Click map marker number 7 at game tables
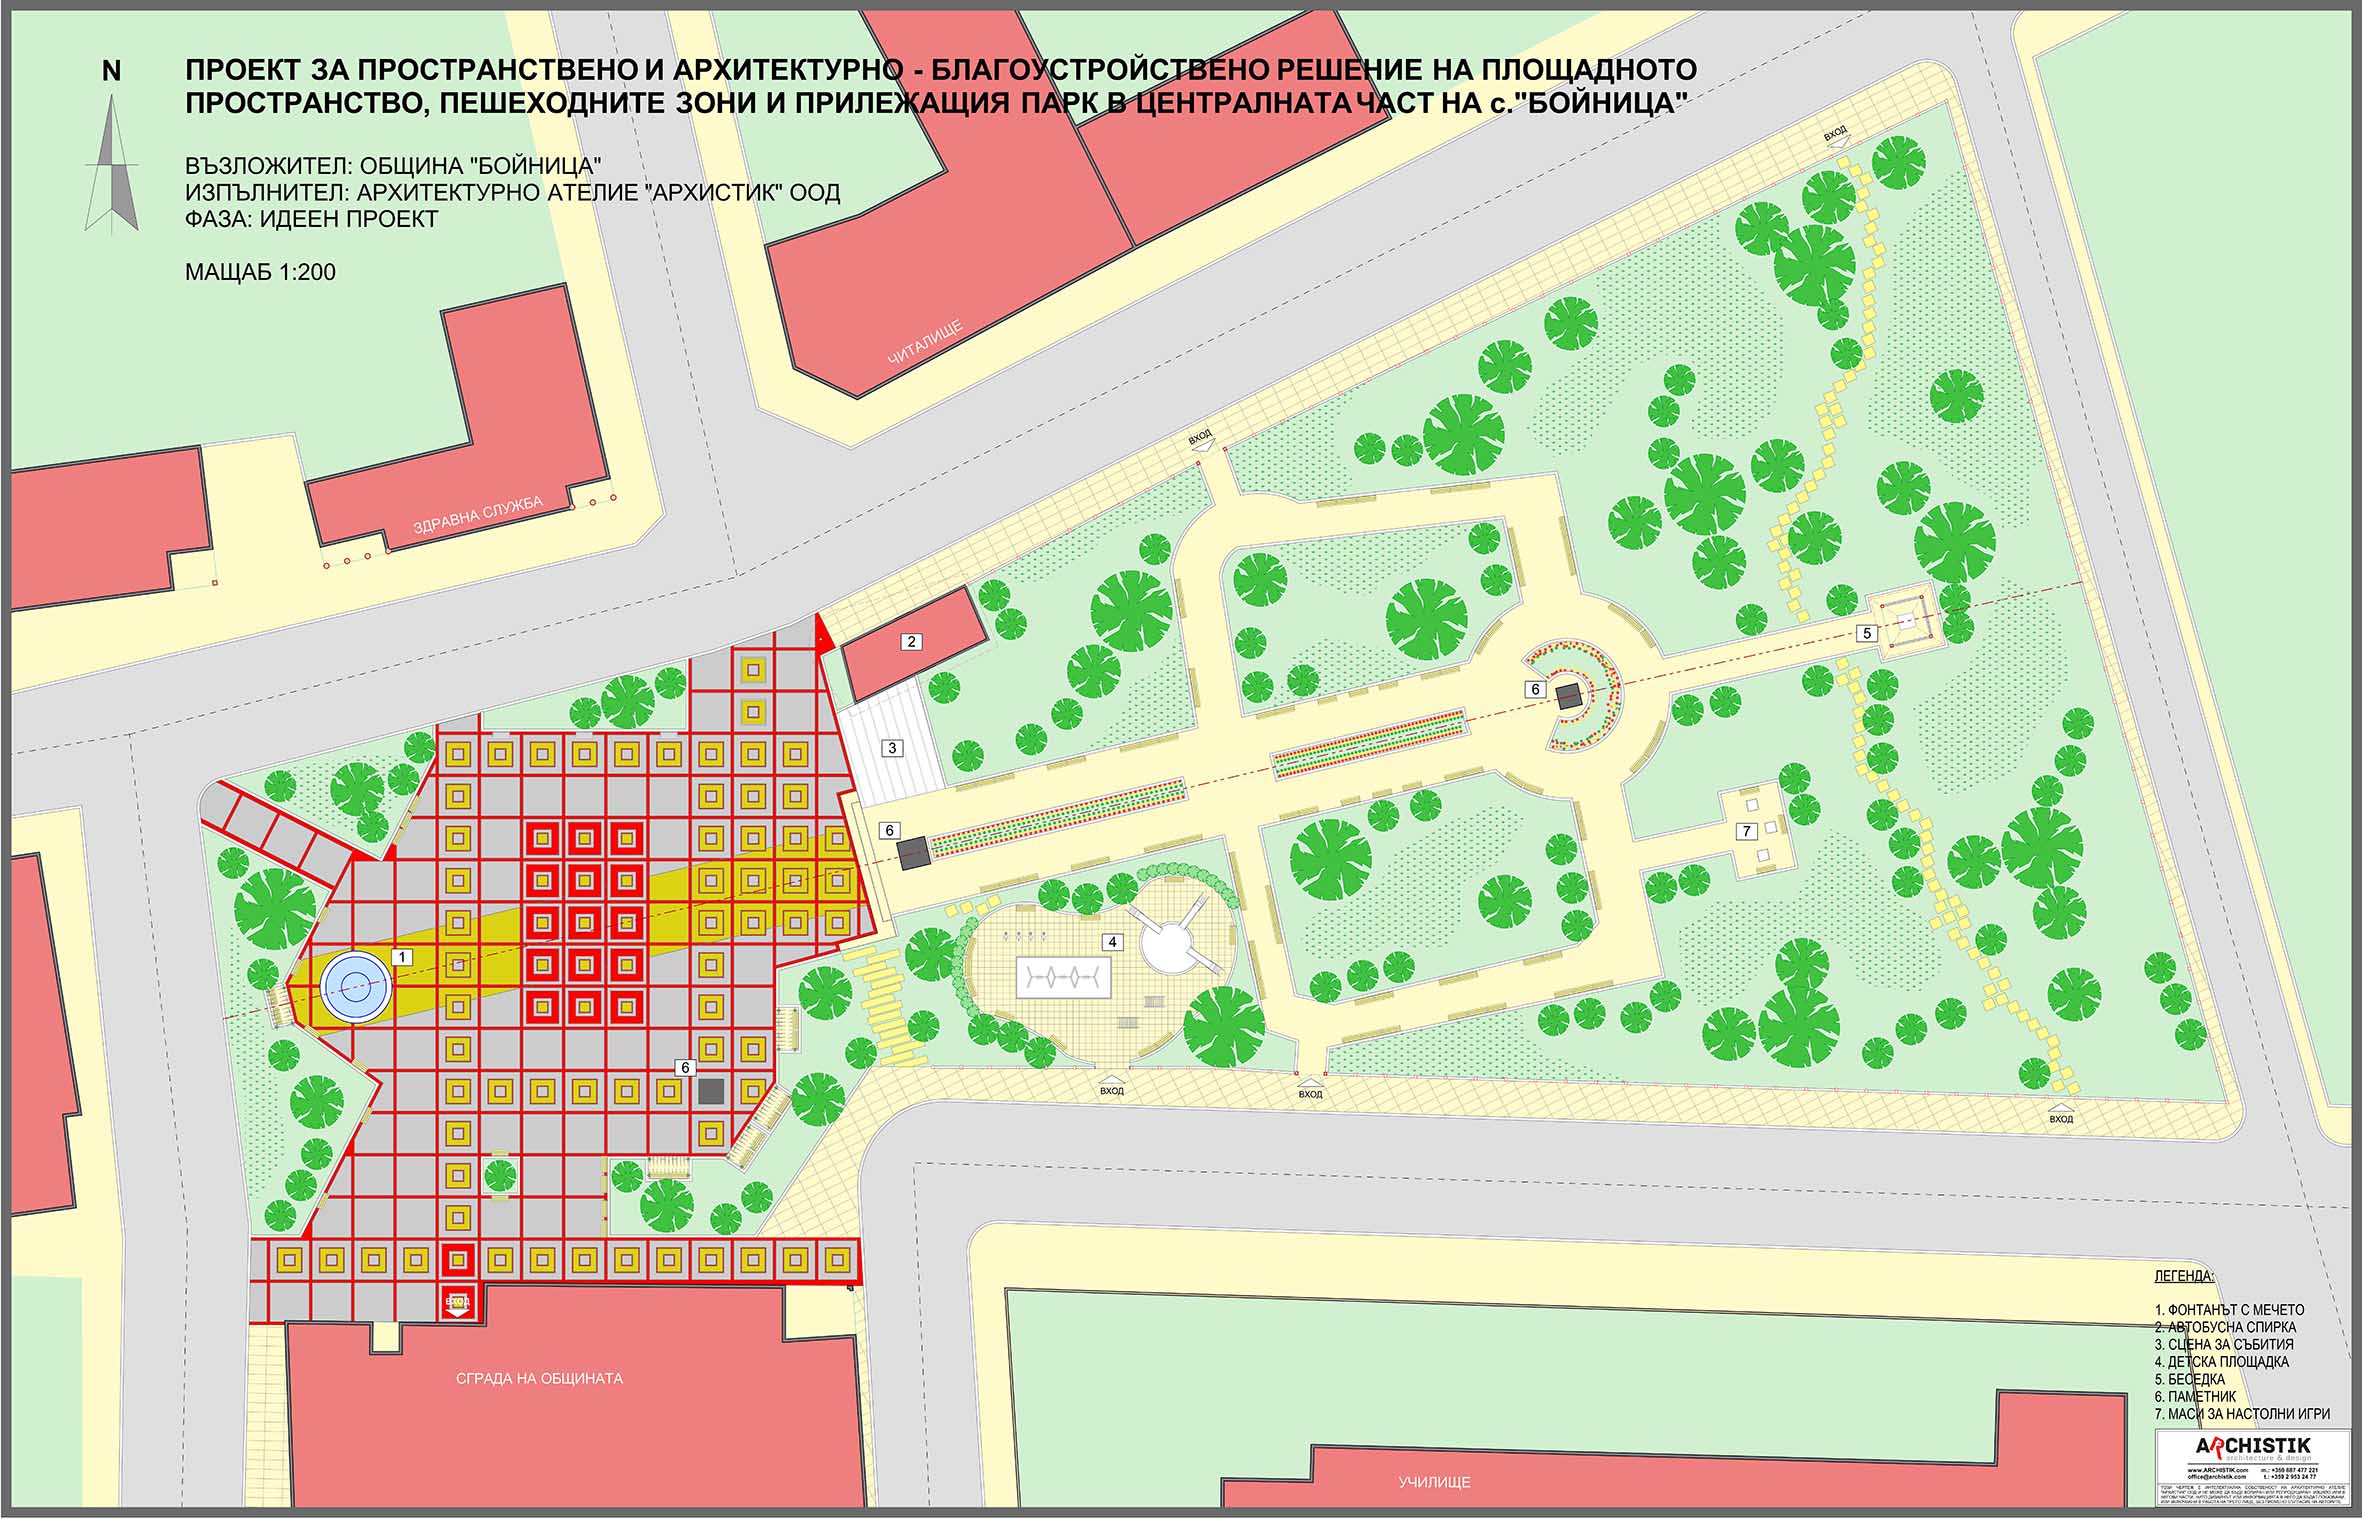This screenshot has height=1519, width=2362. (1747, 831)
